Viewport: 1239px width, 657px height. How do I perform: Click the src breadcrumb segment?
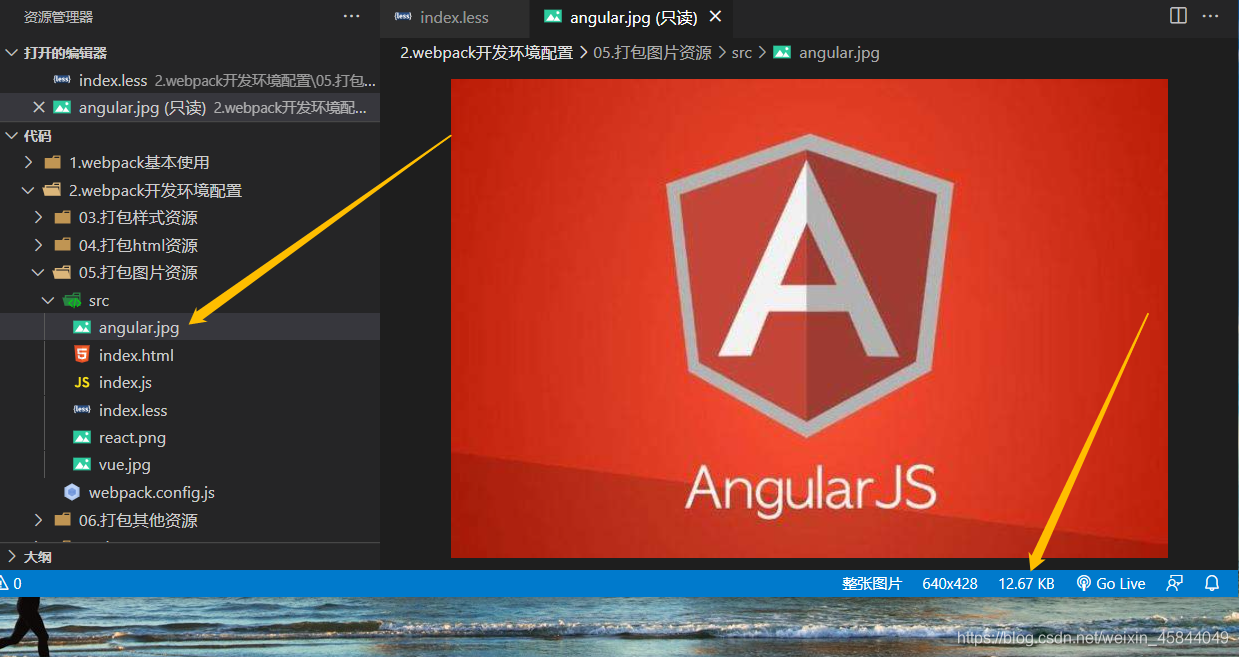point(741,53)
